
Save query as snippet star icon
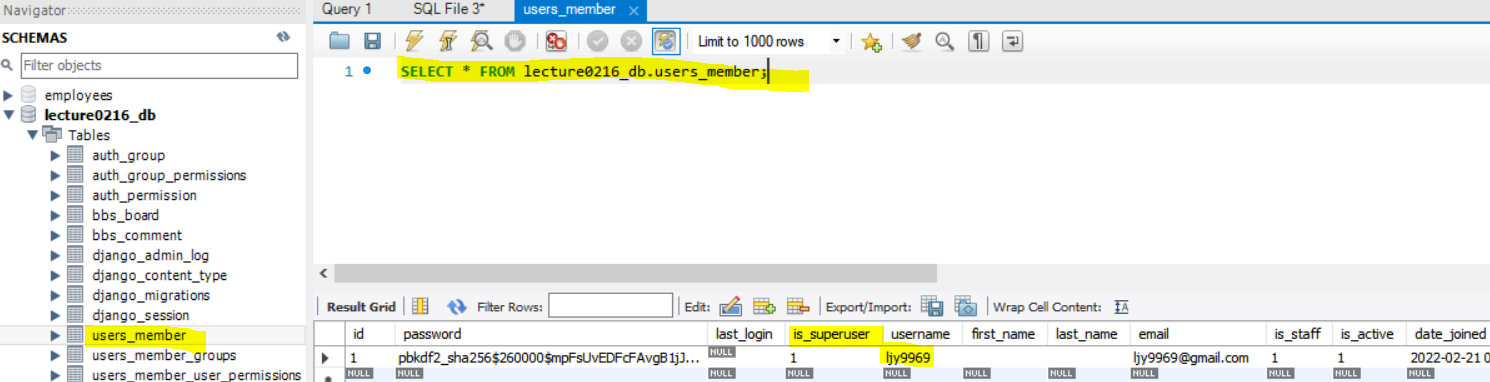[x=871, y=41]
